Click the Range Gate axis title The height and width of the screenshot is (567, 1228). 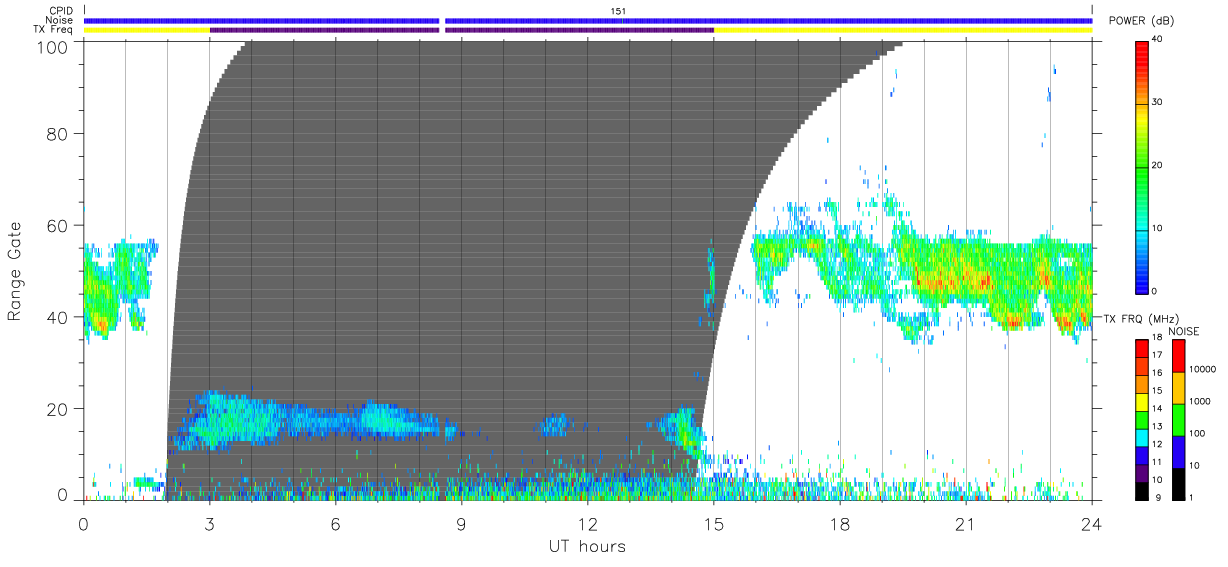coord(15,270)
